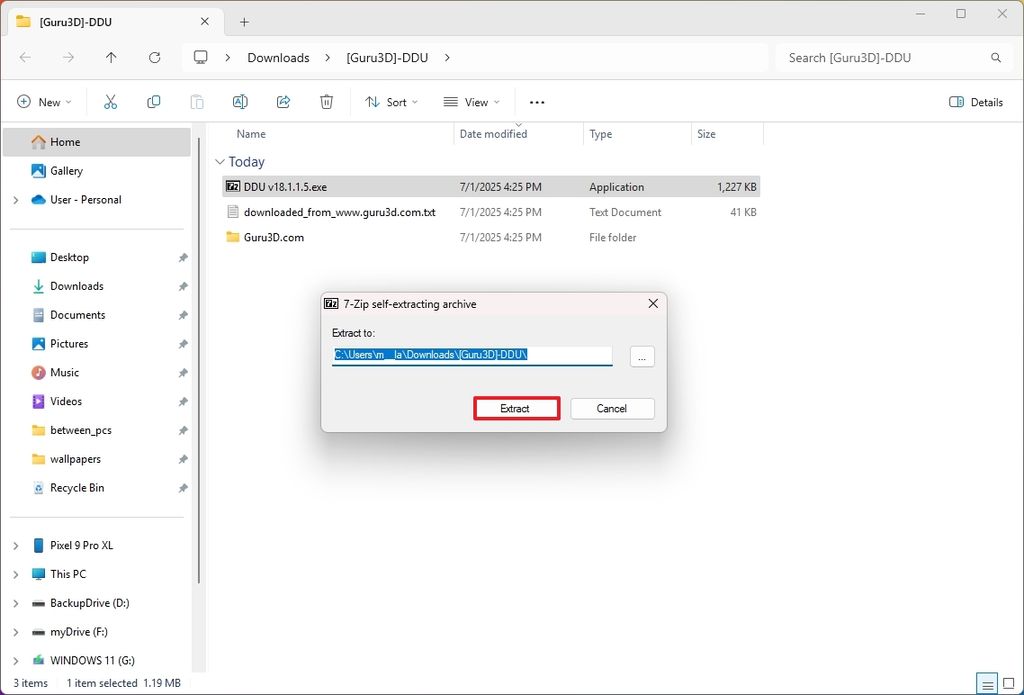Open the New dropdown menu
1024x695 pixels.
tap(44, 102)
